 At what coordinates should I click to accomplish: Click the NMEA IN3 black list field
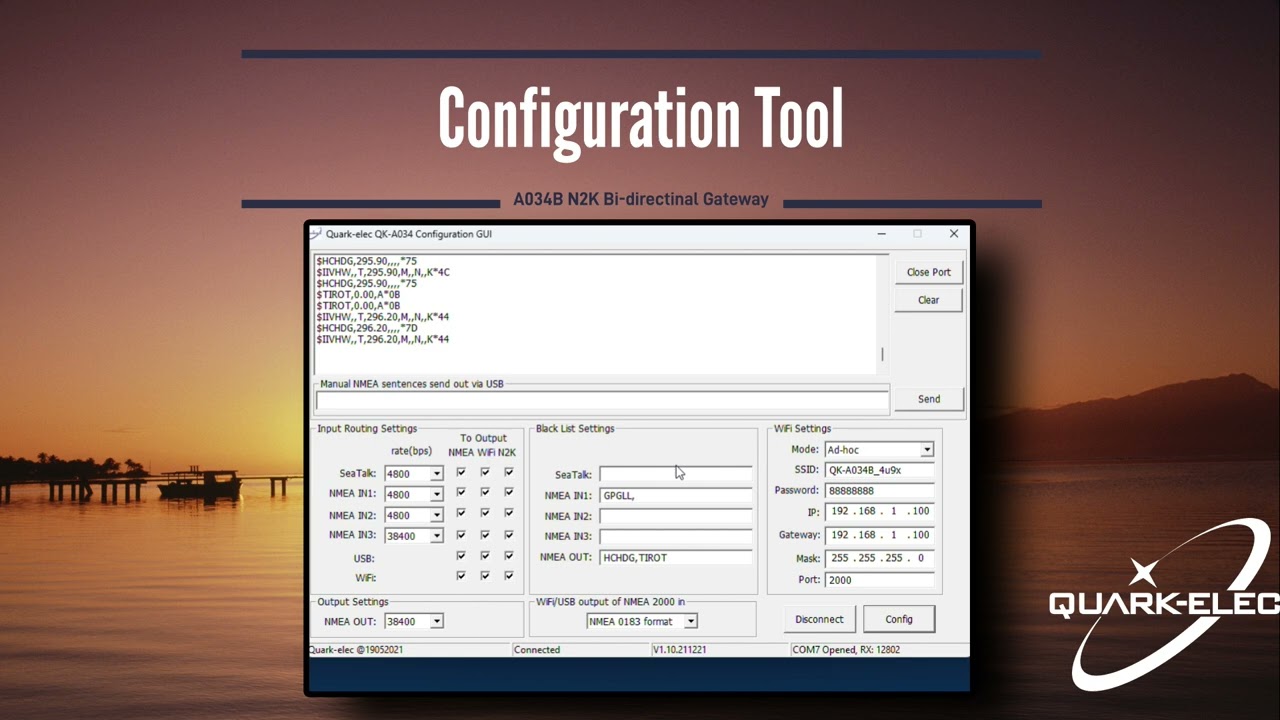676,537
